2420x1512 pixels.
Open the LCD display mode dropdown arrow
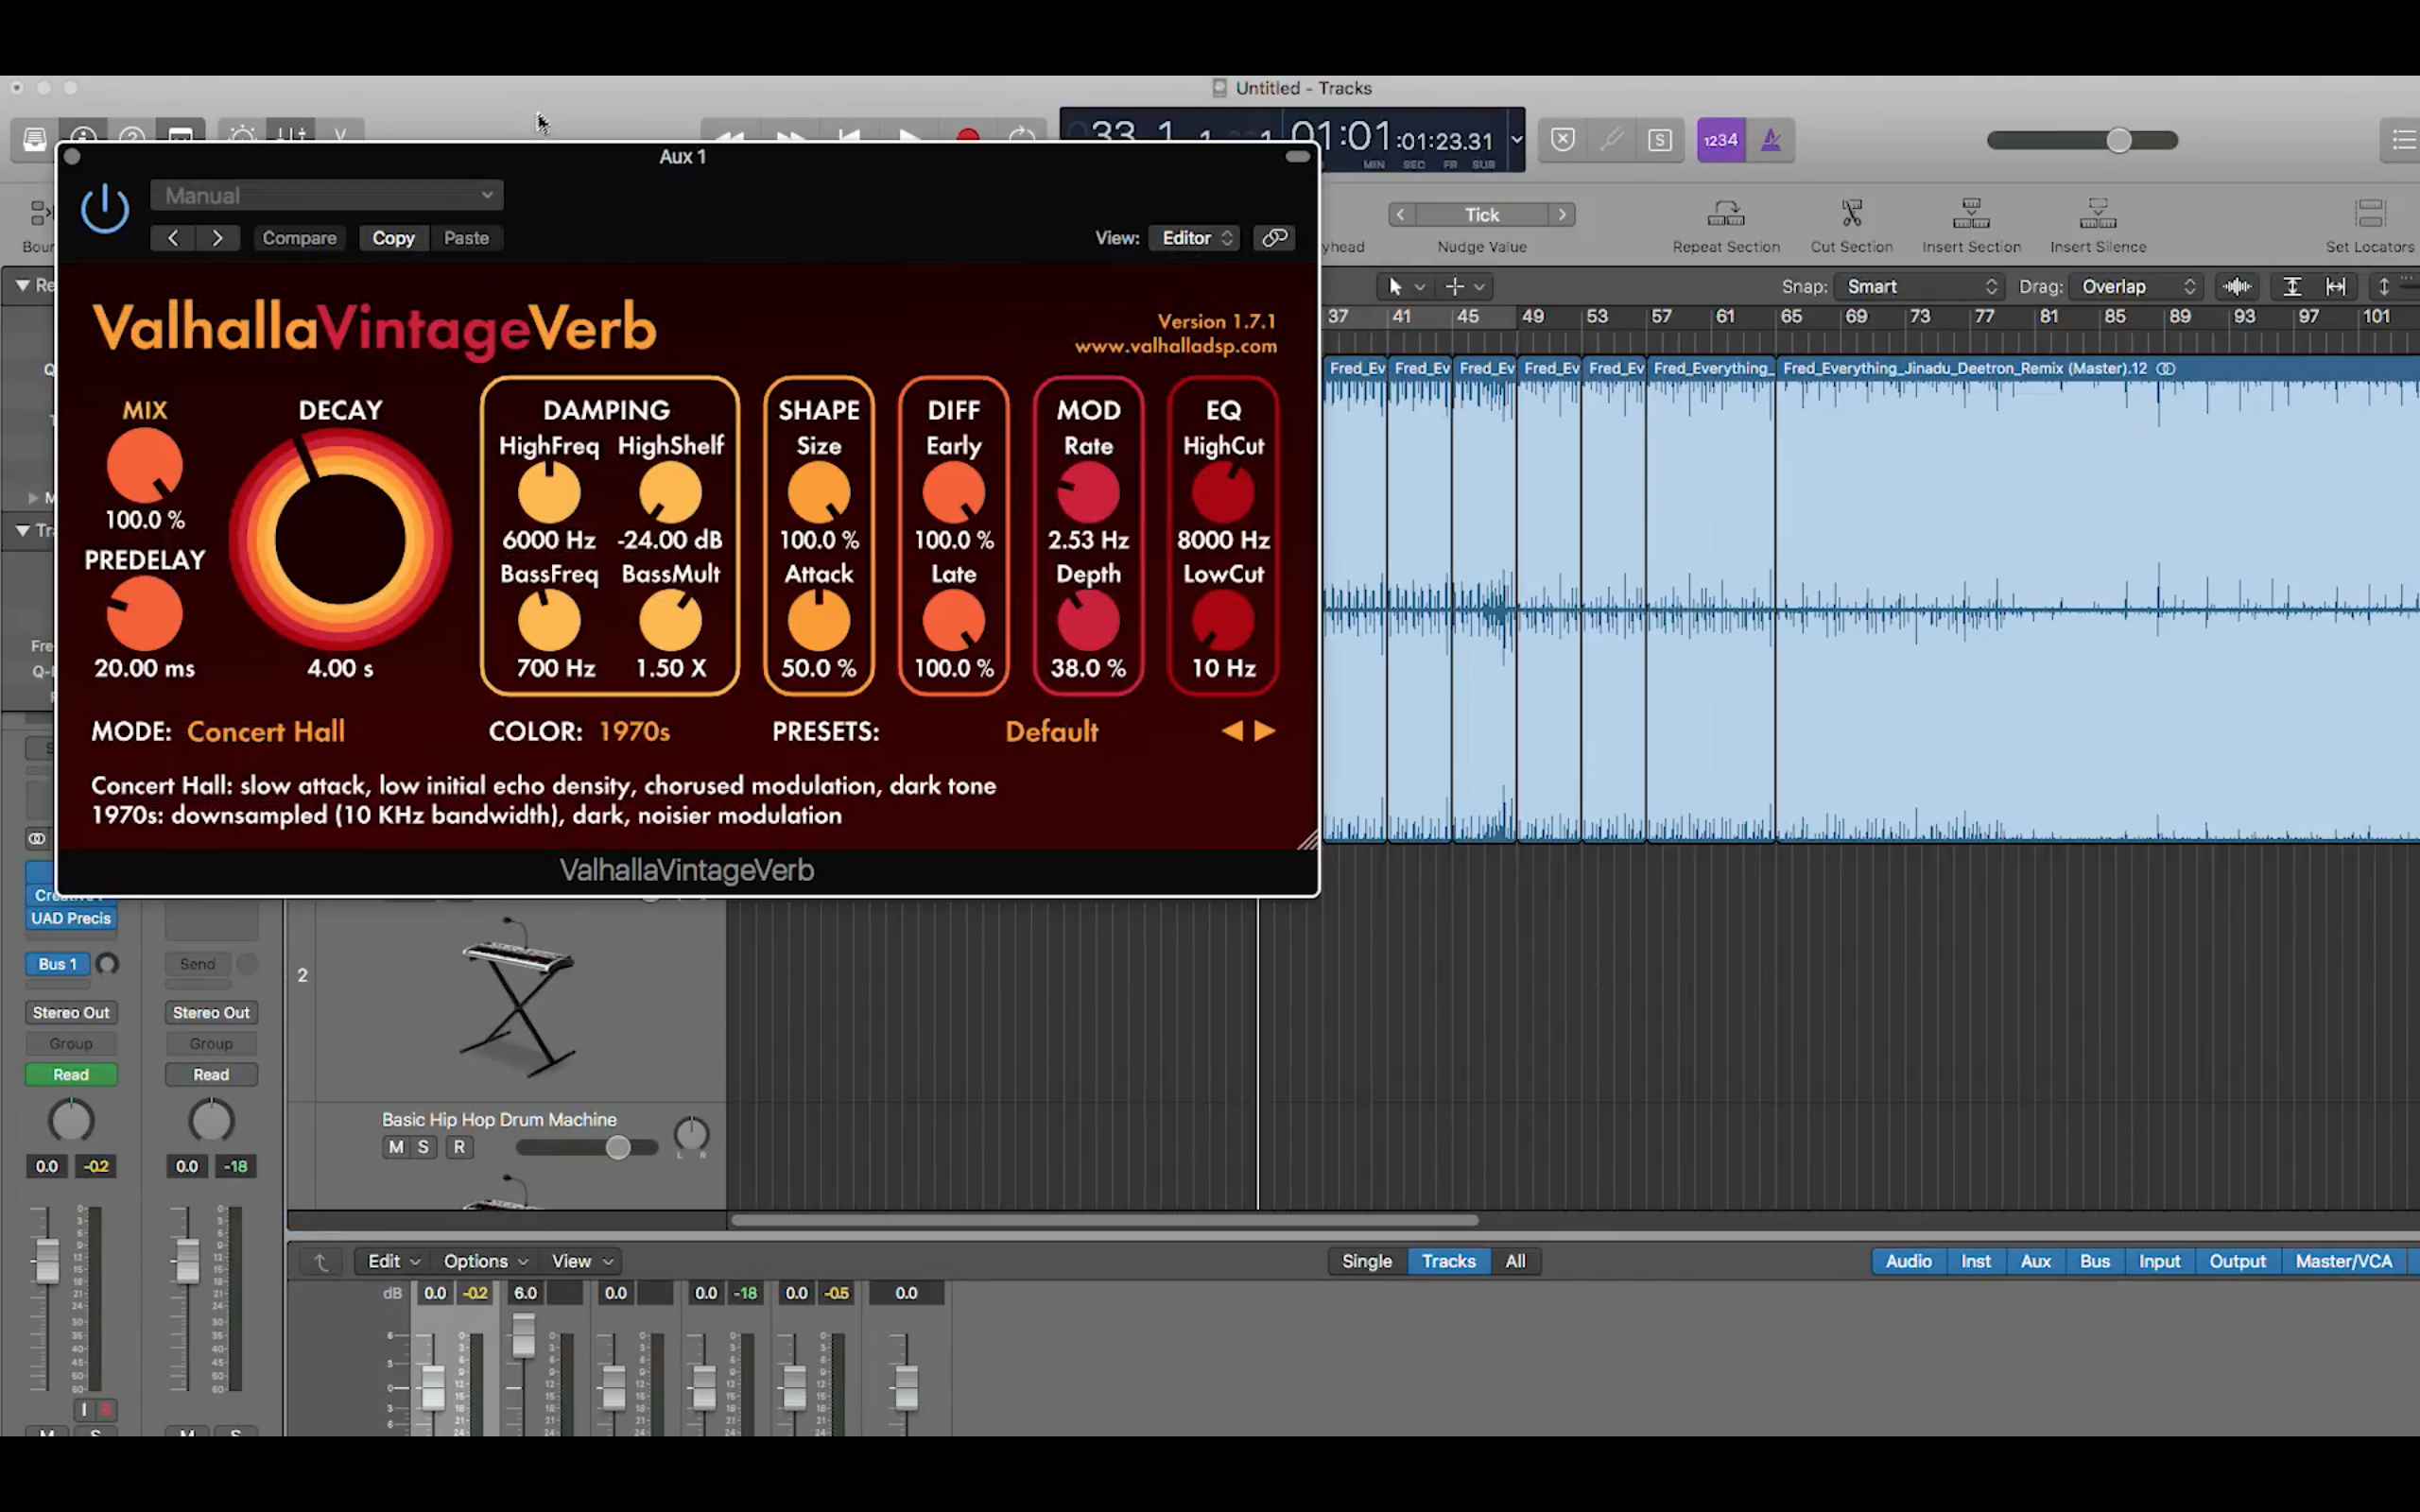coord(1516,140)
